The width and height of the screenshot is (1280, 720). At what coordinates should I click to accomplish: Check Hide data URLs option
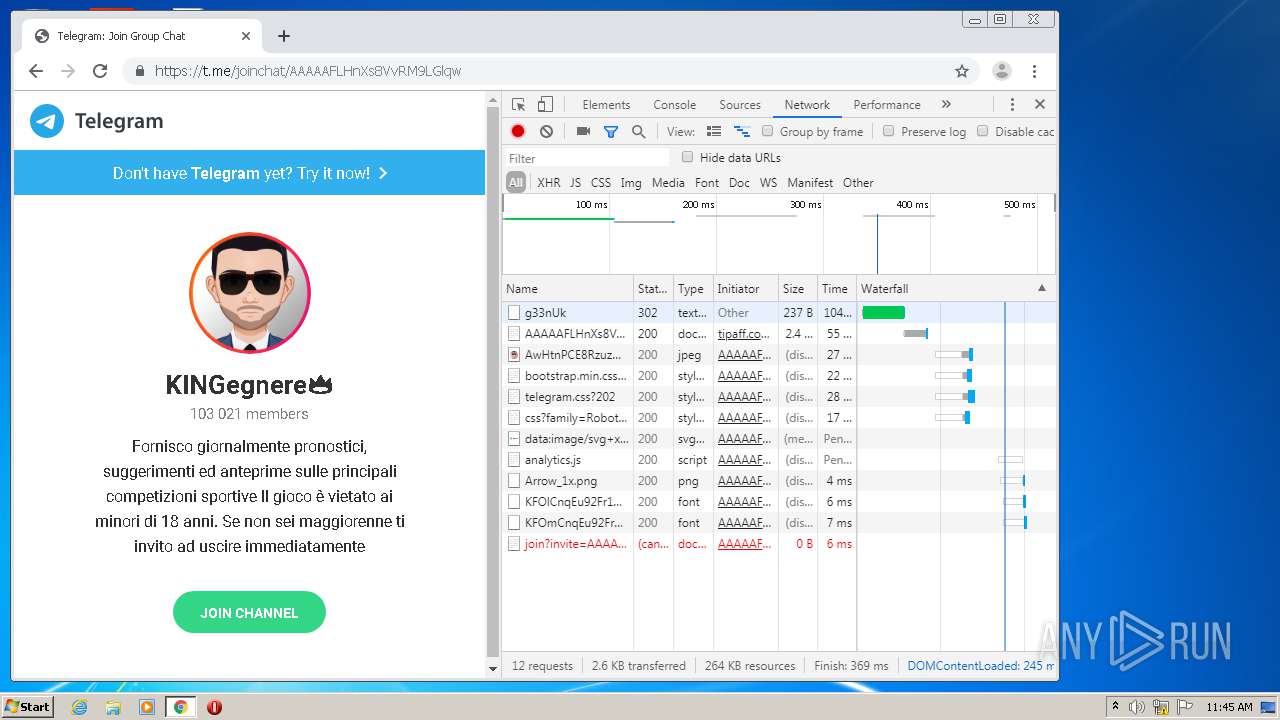pos(687,157)
